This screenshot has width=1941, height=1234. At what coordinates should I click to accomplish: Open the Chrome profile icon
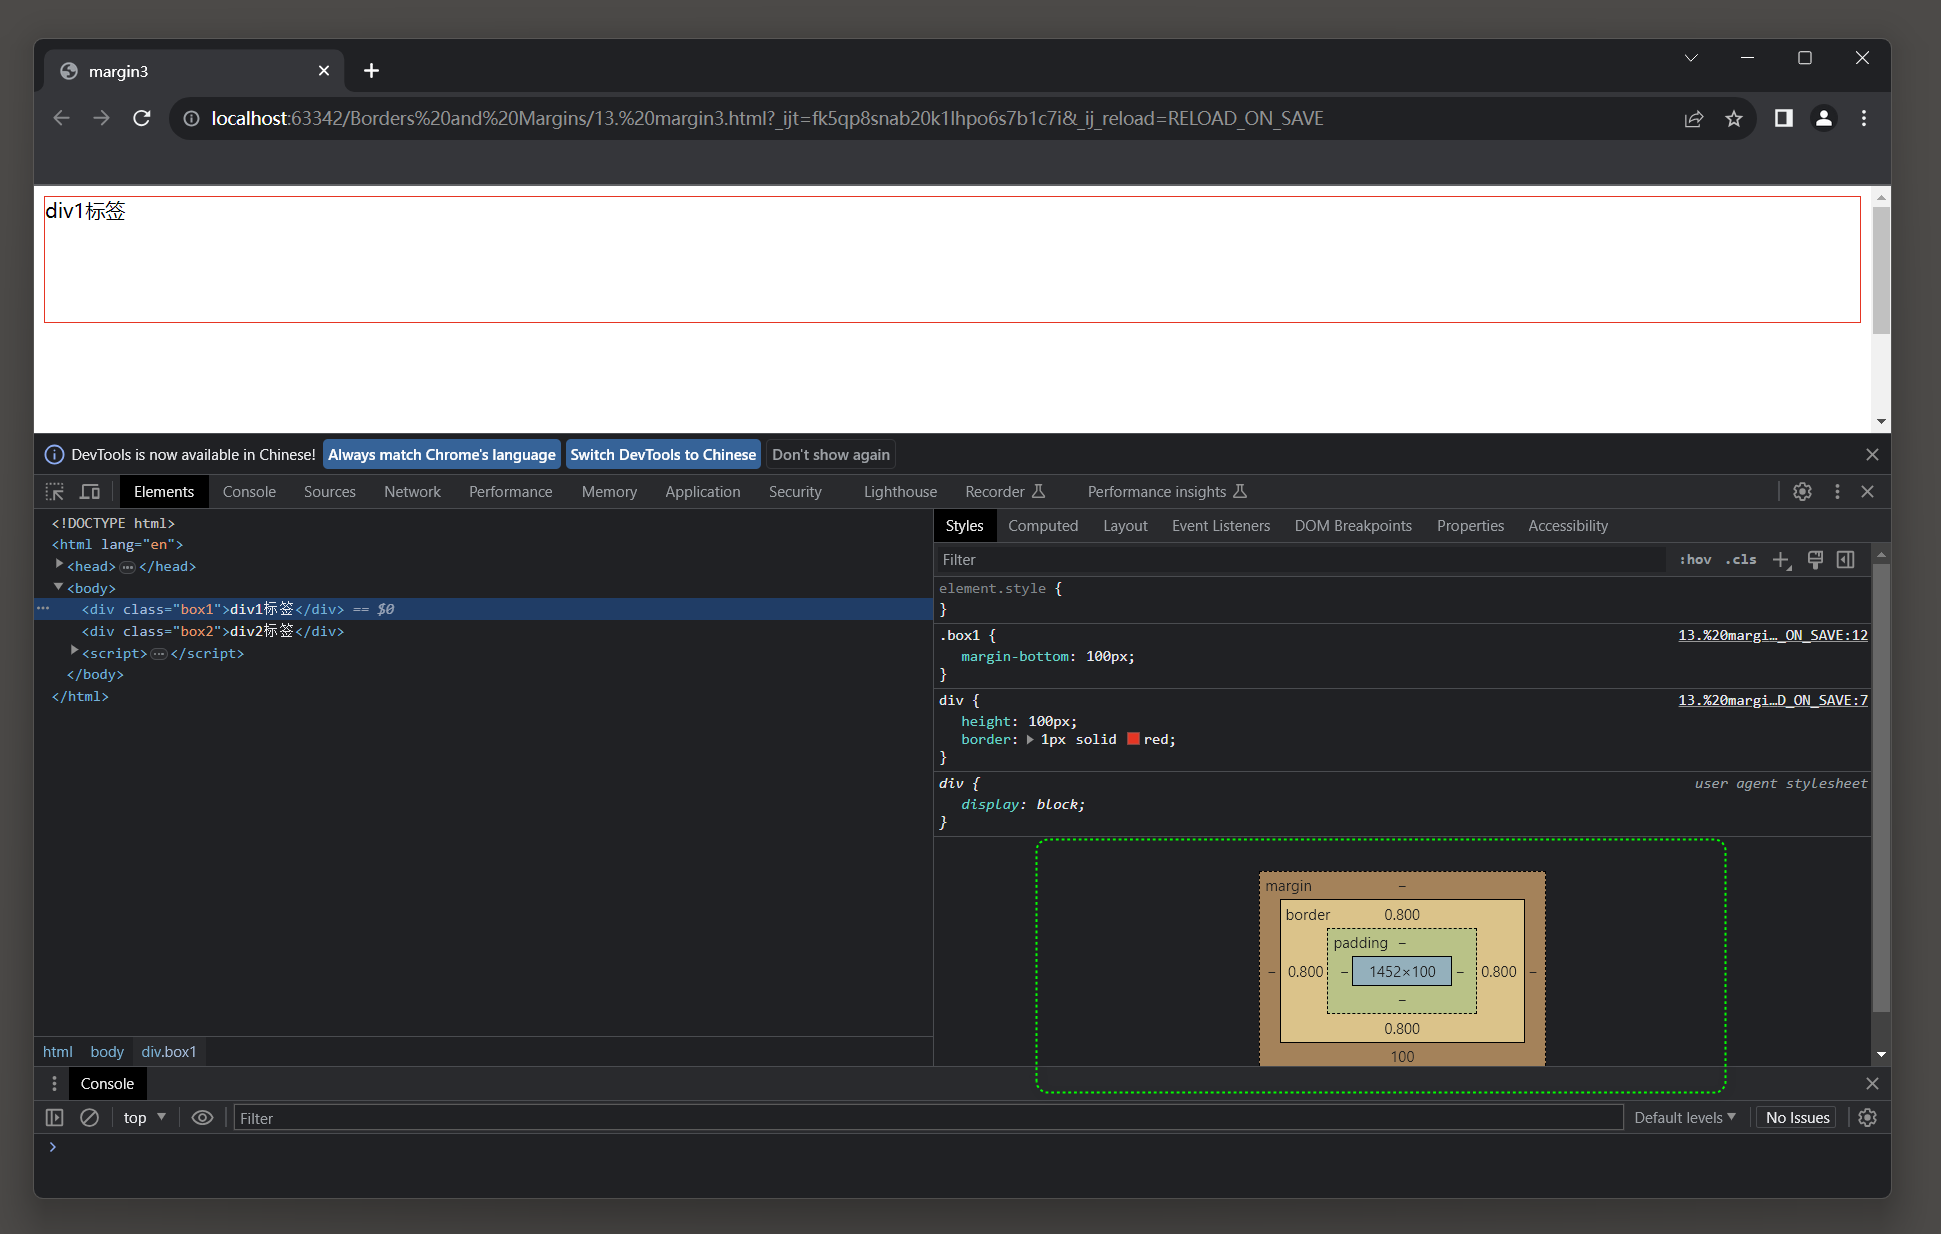[x=1824, y=118]
